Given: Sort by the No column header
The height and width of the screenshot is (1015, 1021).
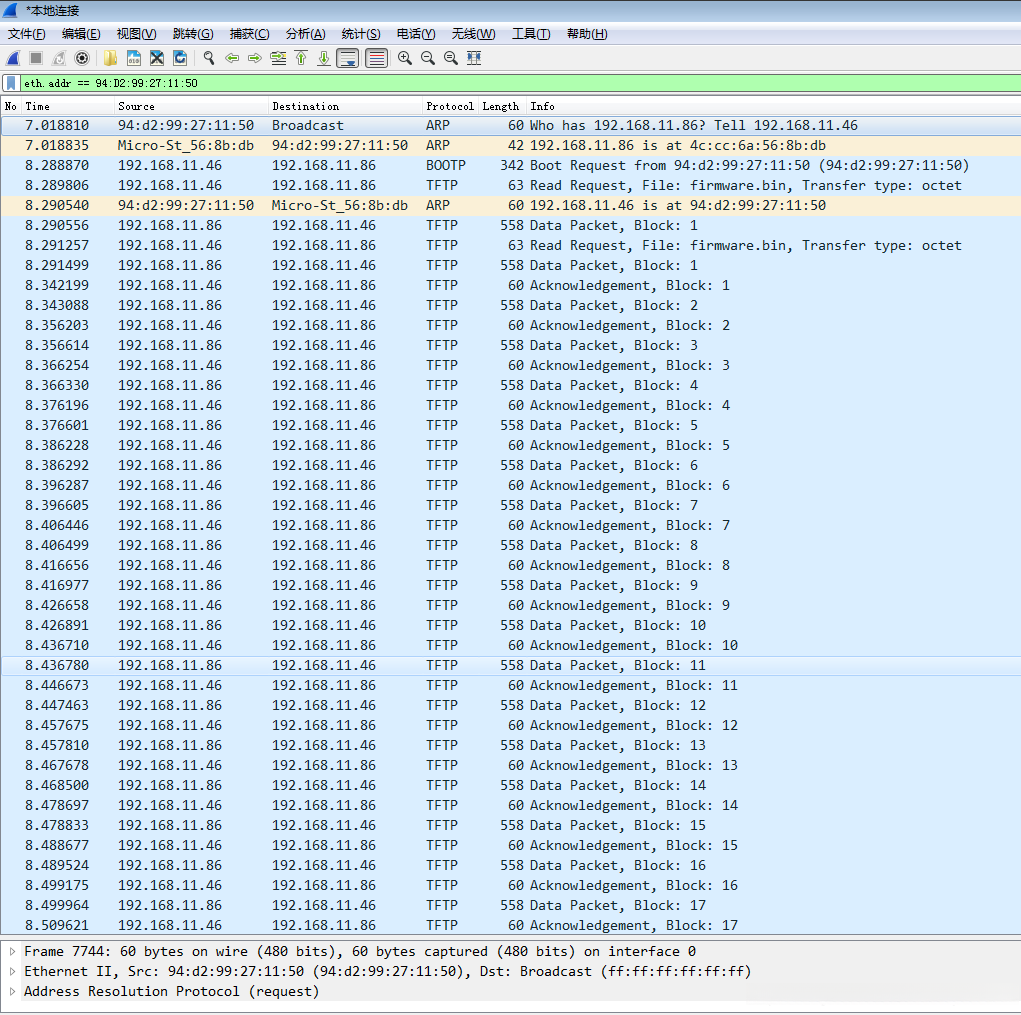Looking at the screenshot, I should pos(11,106).
